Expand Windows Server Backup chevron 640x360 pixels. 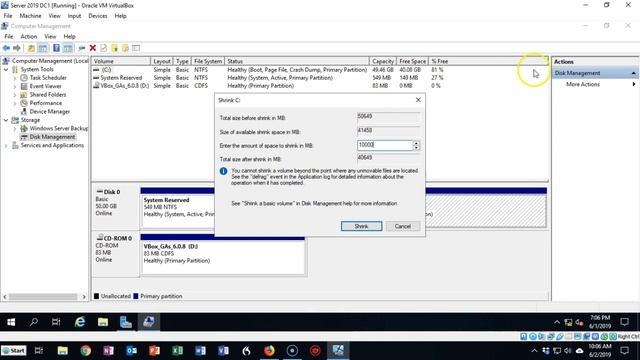click(x=15, y=128)
